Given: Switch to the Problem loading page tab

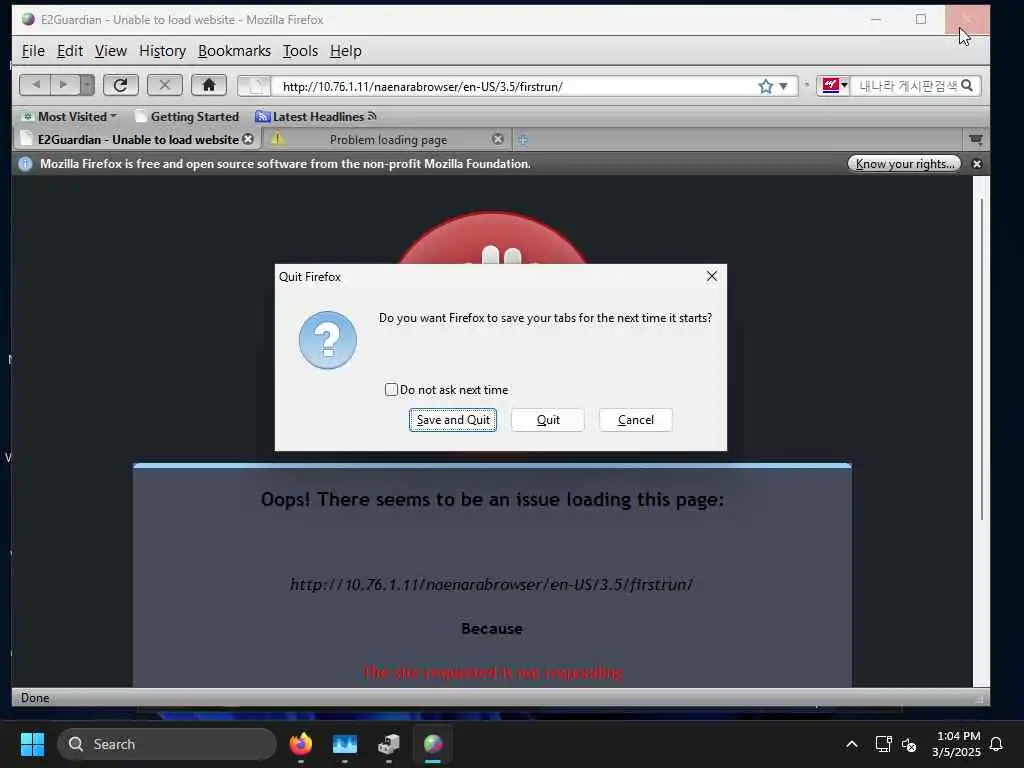Looking at the screenshot, I should [x=388, y=139].
